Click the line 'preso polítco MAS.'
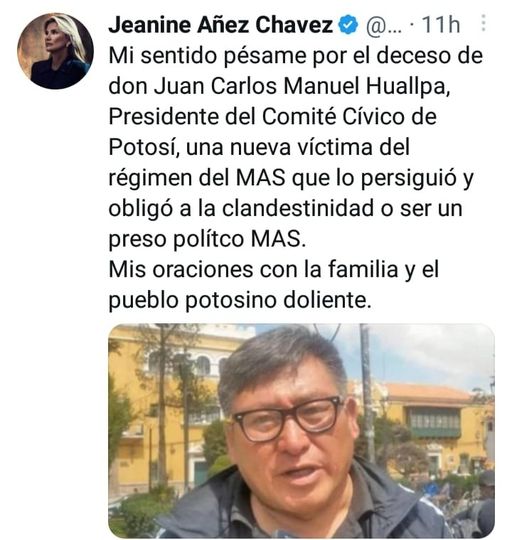The height and width of the screenshot is (540, 512). 207,239
